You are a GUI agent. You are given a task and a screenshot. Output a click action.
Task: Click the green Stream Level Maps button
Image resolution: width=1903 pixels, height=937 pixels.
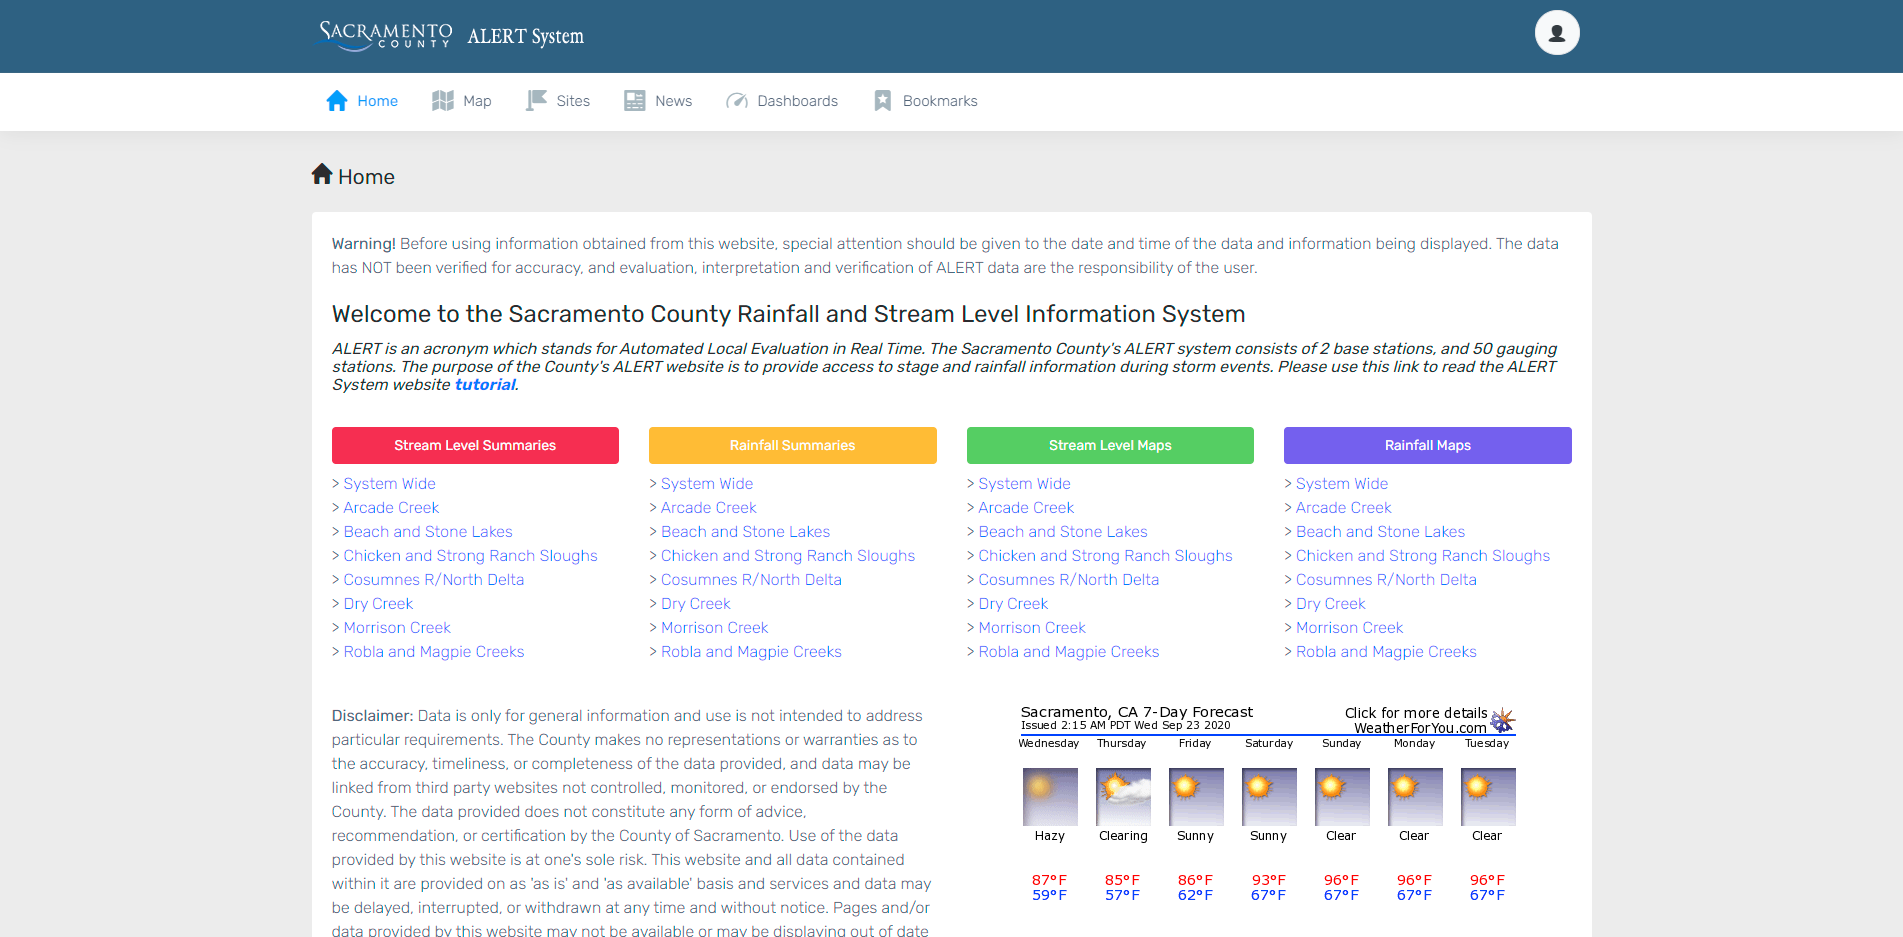1109,445
